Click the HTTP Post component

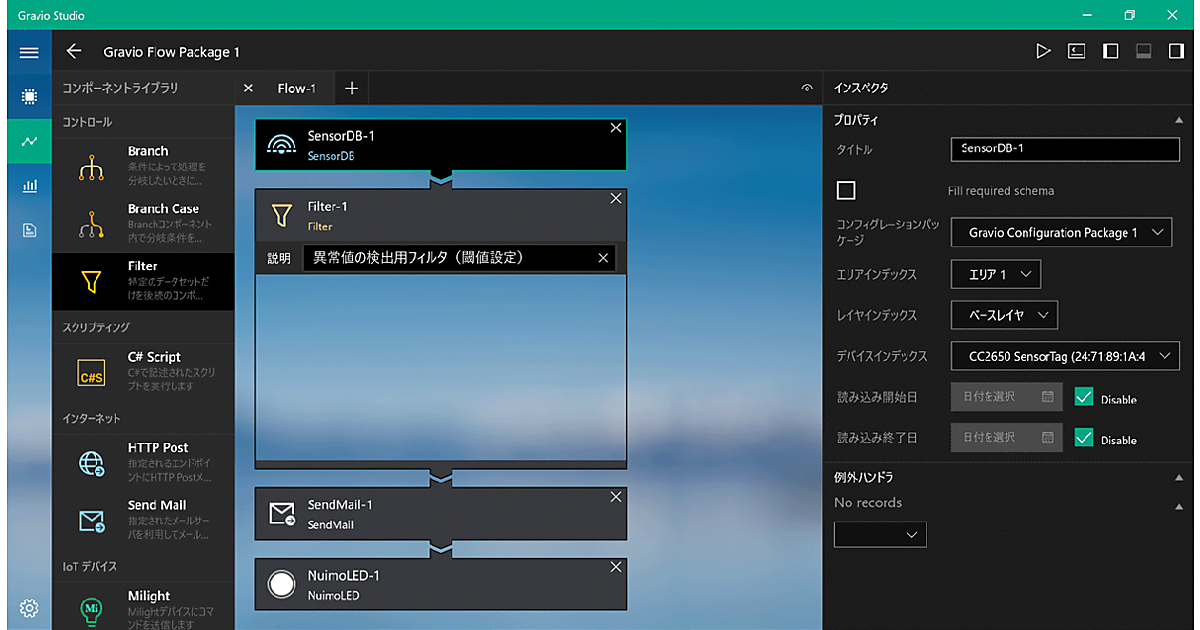143,462
